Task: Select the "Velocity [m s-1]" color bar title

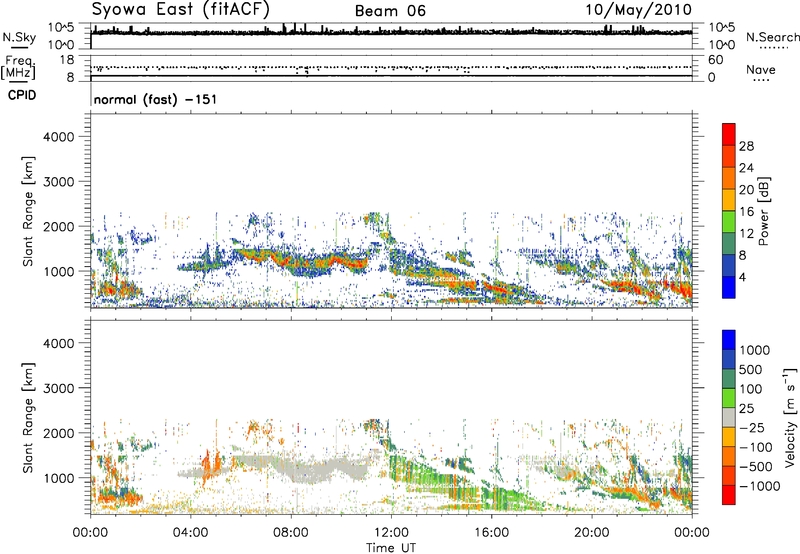Action: click(x=790, y=417)
